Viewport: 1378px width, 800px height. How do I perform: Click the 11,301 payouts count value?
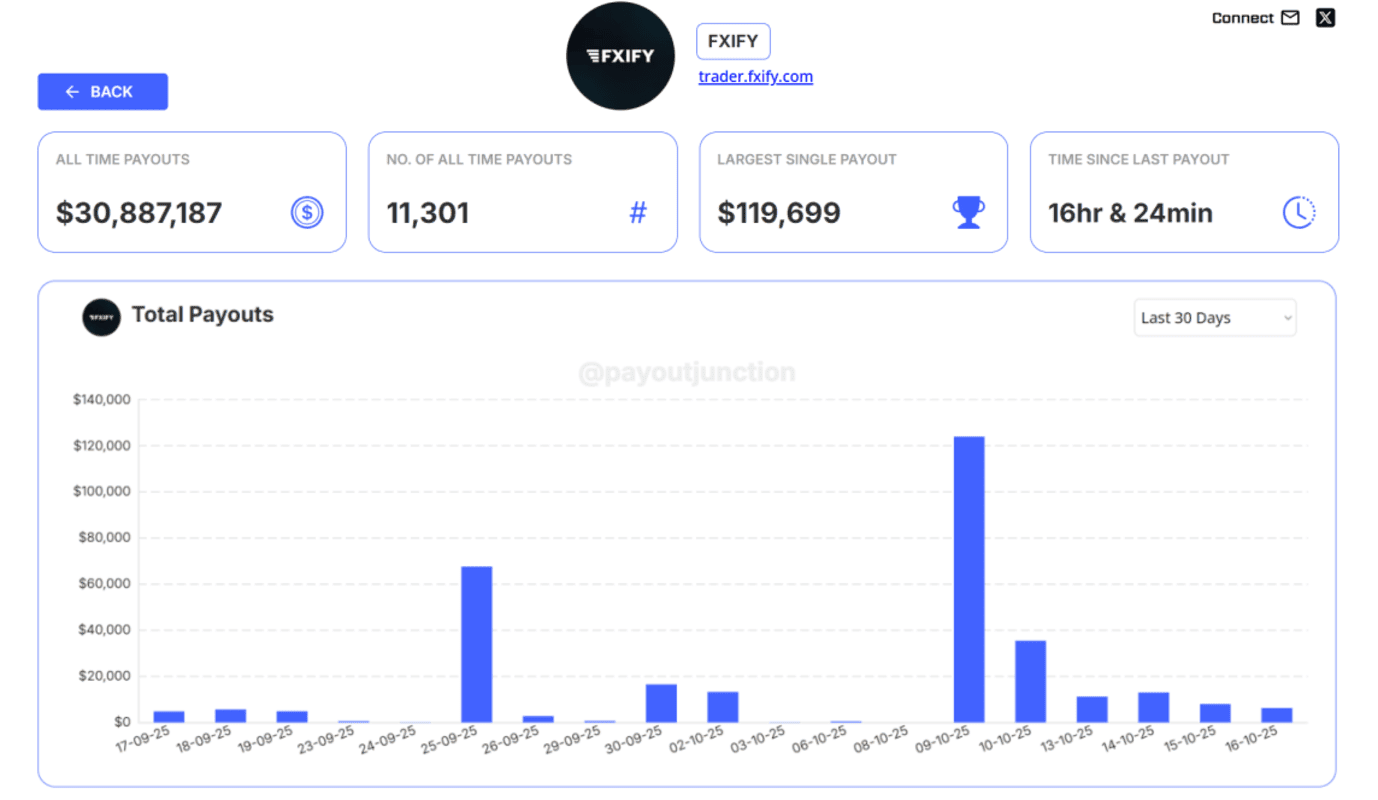click(x=428, y=213)
